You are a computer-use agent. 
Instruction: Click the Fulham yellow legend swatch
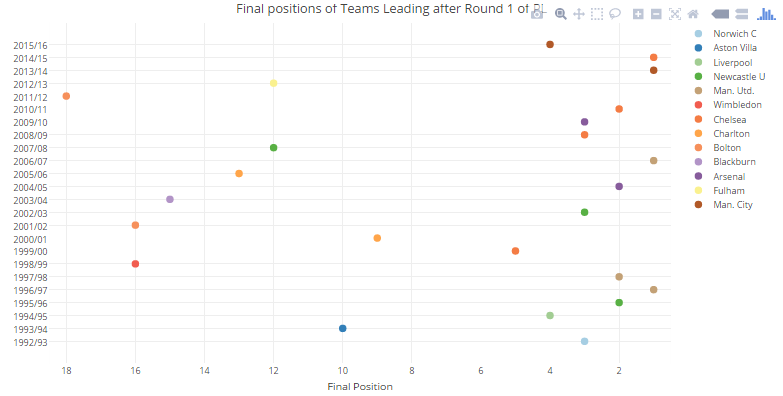click(x=698, y=190)
